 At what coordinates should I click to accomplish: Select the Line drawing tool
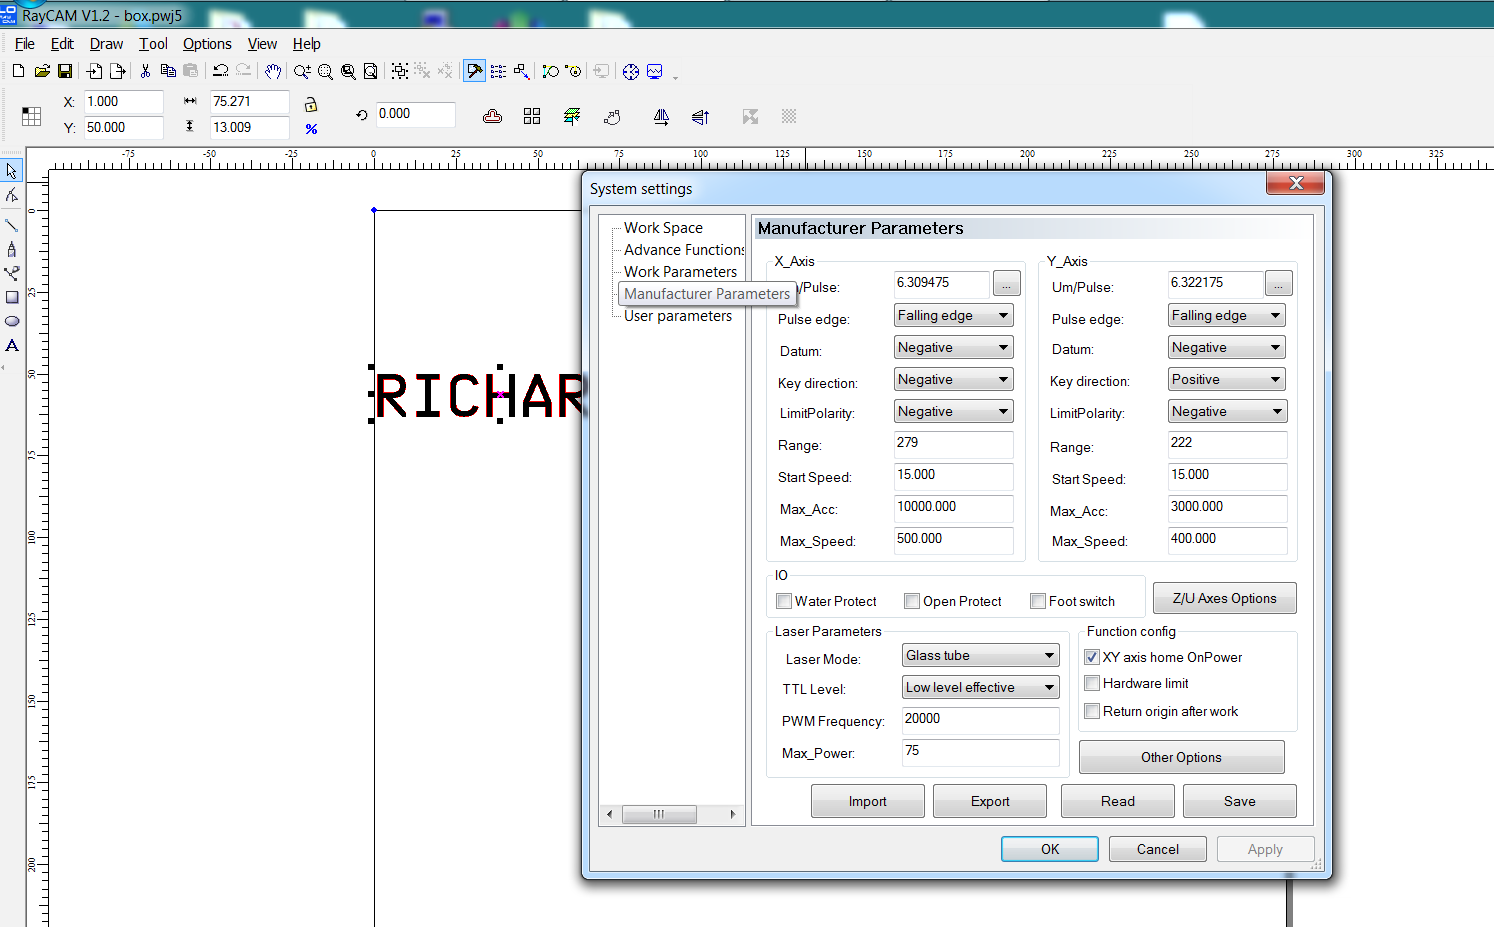point(12,225)
